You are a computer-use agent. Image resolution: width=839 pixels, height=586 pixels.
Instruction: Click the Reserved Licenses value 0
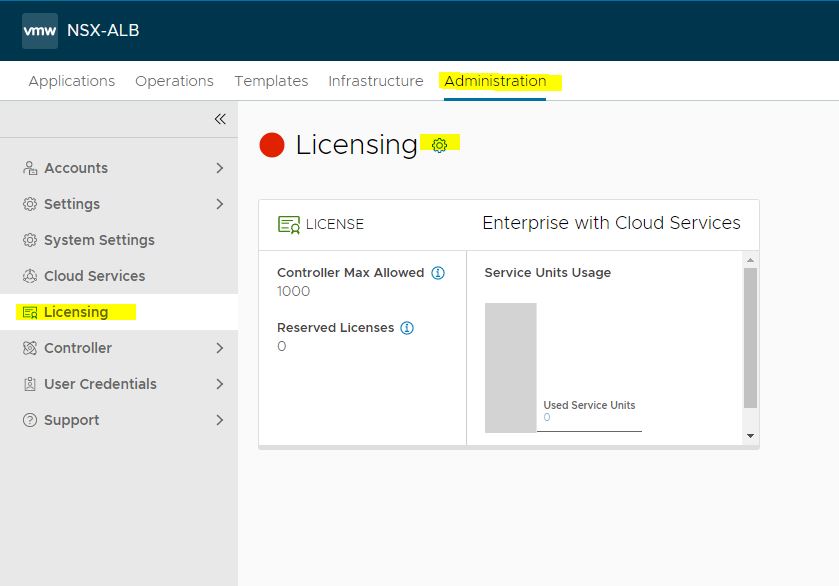pos(281,346)
